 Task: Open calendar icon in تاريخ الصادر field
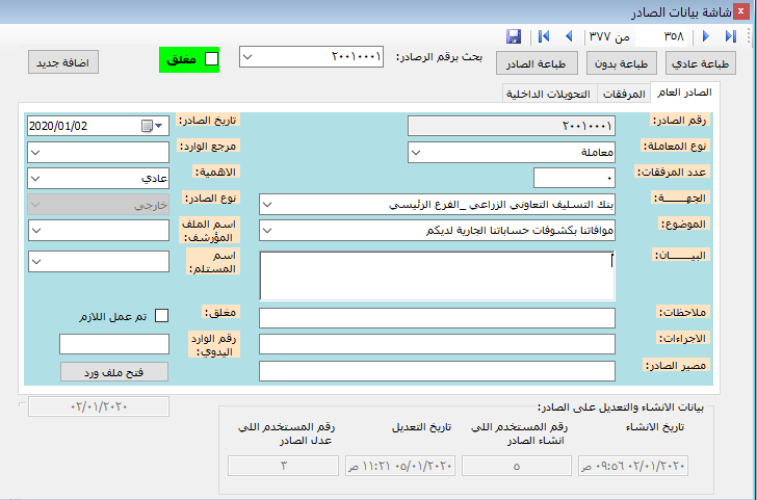[147, 126]
